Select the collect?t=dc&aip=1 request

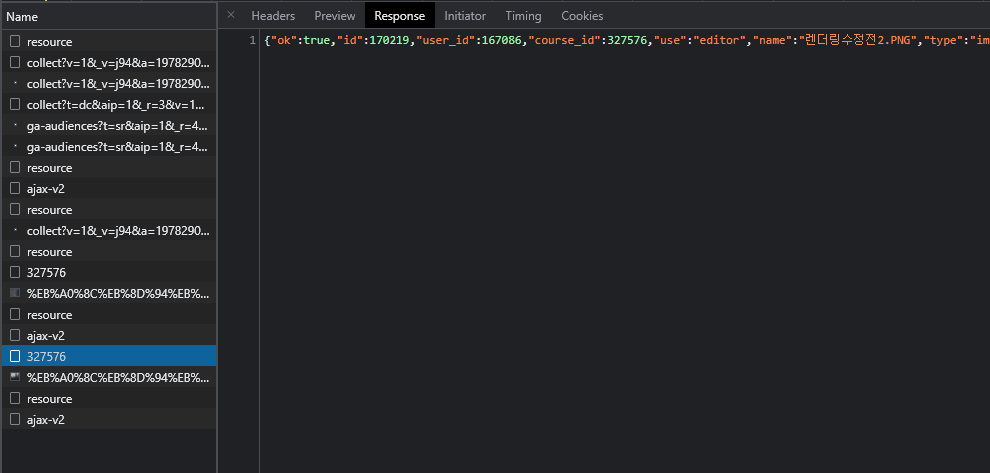pos(116,104)
